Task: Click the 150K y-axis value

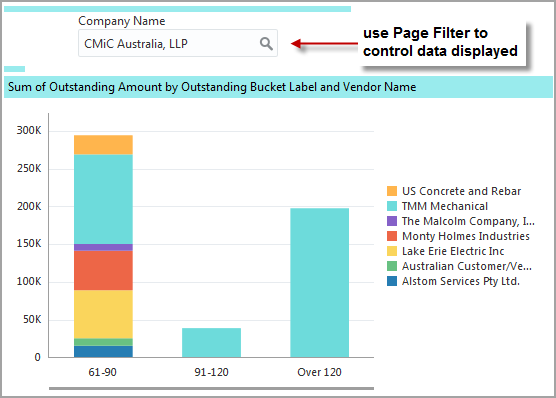Action: pyautogui.click(x=29, y=244)
